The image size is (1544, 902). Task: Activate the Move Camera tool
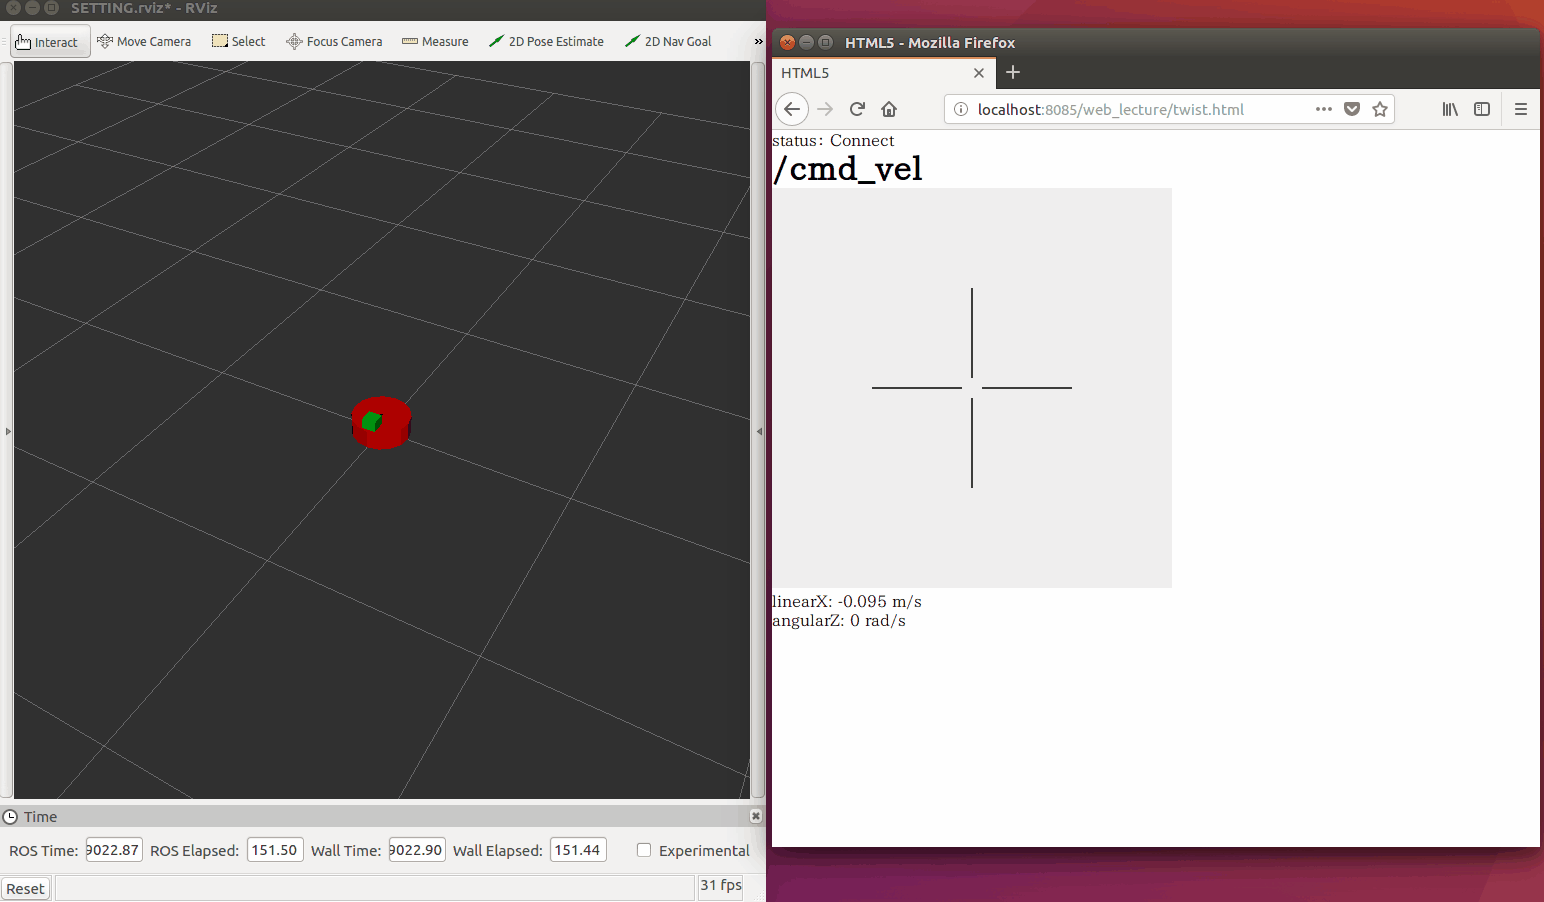click(x=144, y=42)
